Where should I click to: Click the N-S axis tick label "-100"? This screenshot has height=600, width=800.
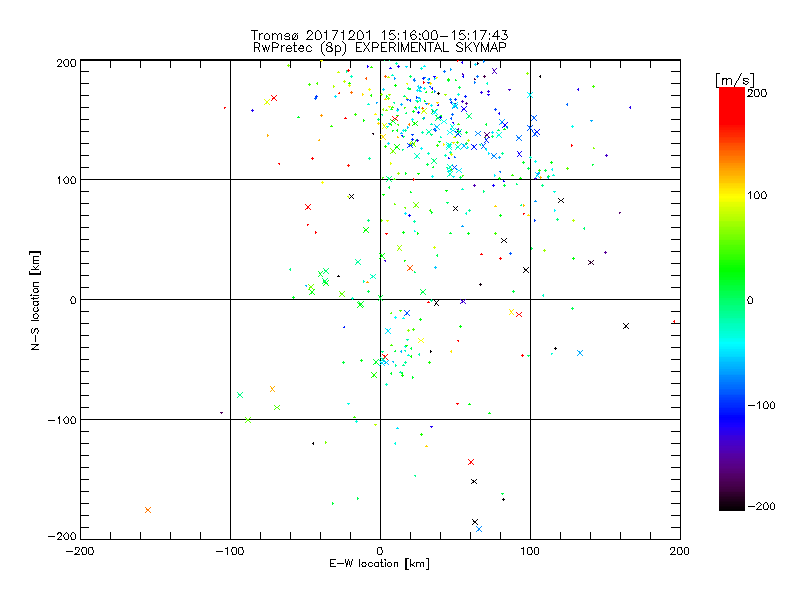tap(62, 420)
